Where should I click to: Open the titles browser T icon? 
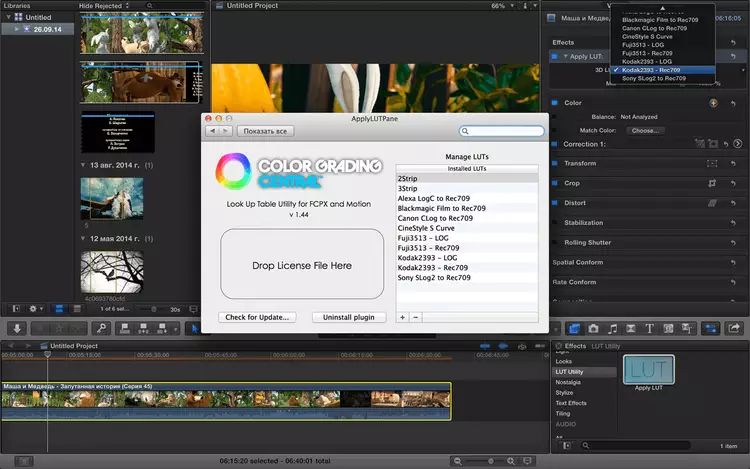(x=650, y=328)
